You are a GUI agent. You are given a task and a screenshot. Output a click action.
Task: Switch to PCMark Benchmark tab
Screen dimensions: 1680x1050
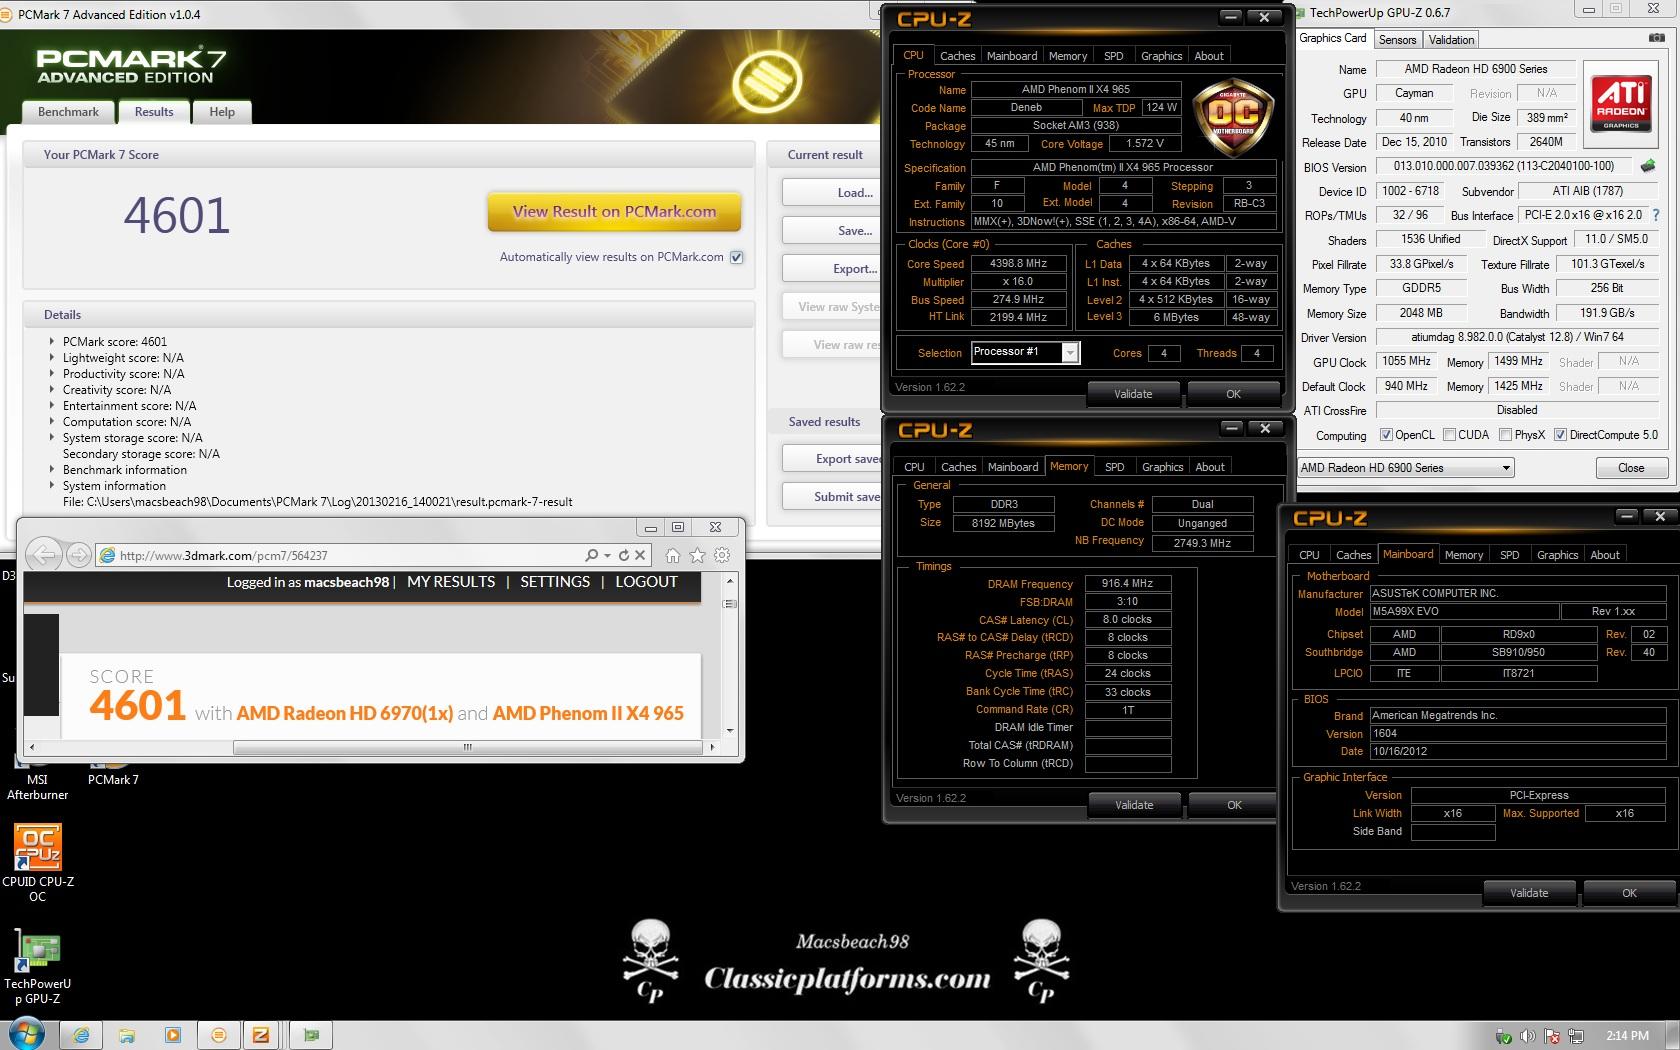click(x=68, y=112)
